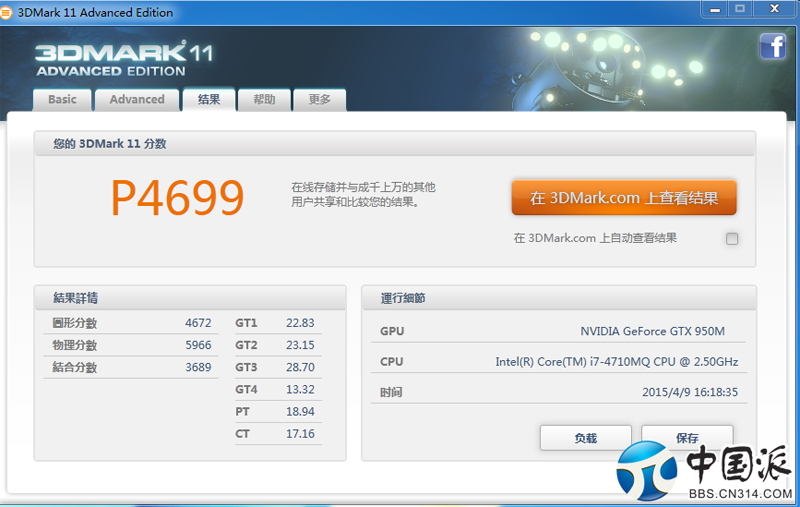Select the 图形分数 value 4672
The width and height of the screenshot is (800, 507).
(x=198, y=323)
